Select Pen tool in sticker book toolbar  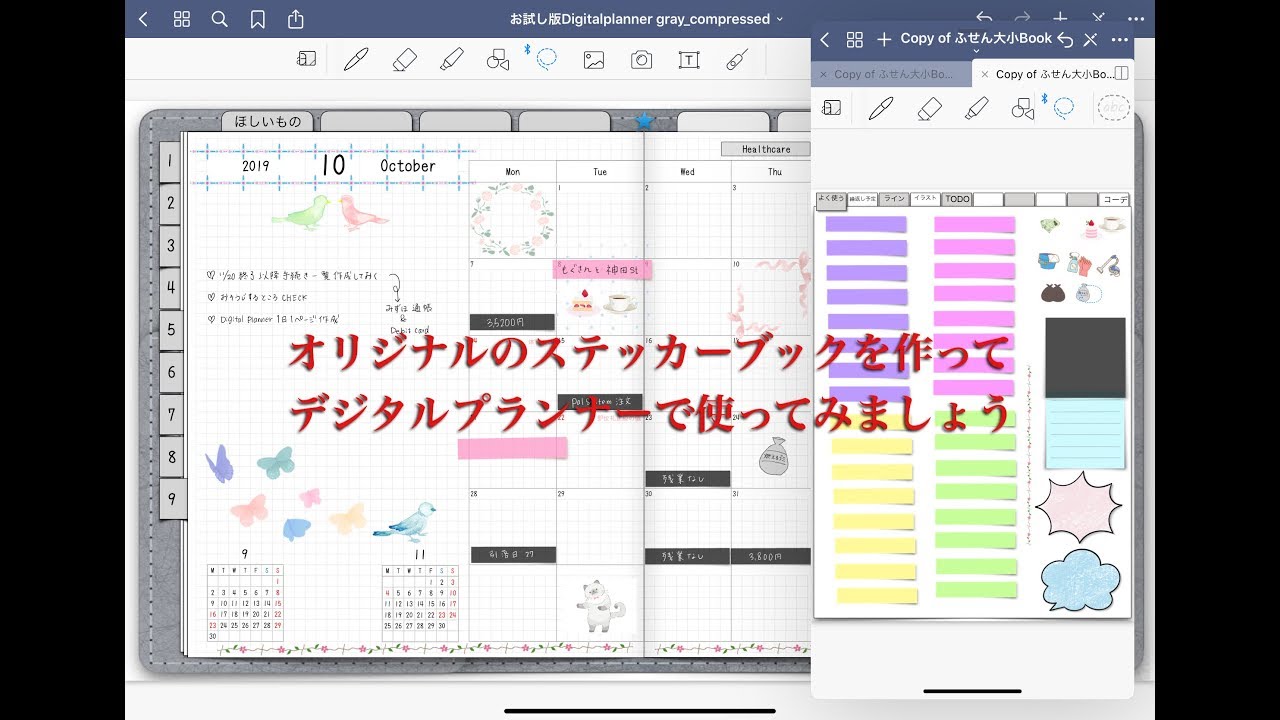point(880,108)
